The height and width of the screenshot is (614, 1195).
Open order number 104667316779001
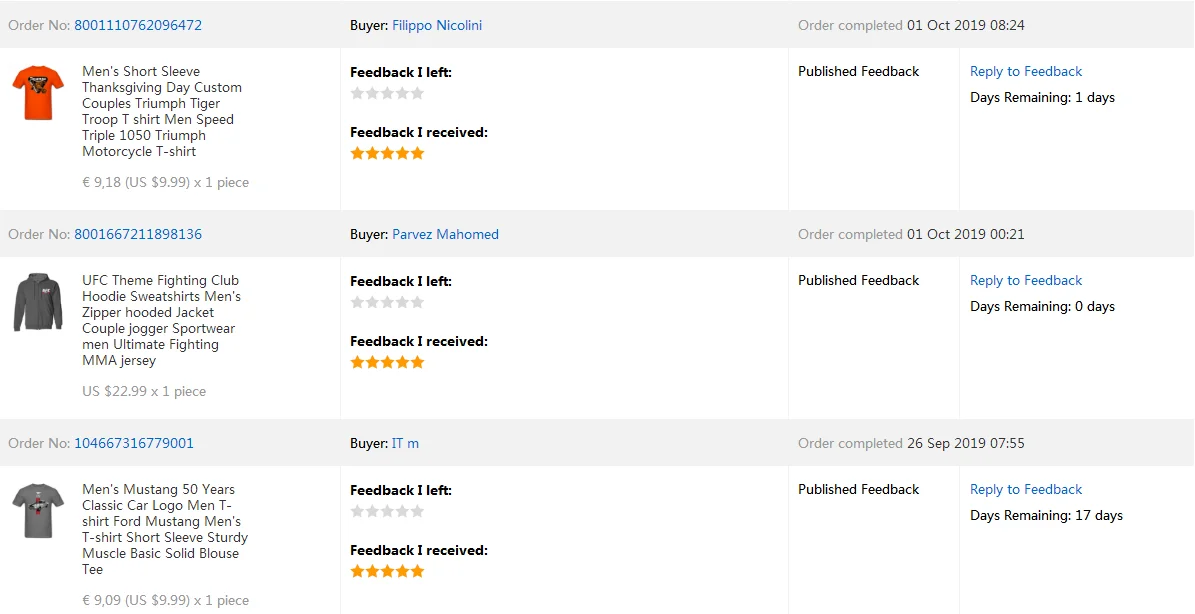(134, 443)
